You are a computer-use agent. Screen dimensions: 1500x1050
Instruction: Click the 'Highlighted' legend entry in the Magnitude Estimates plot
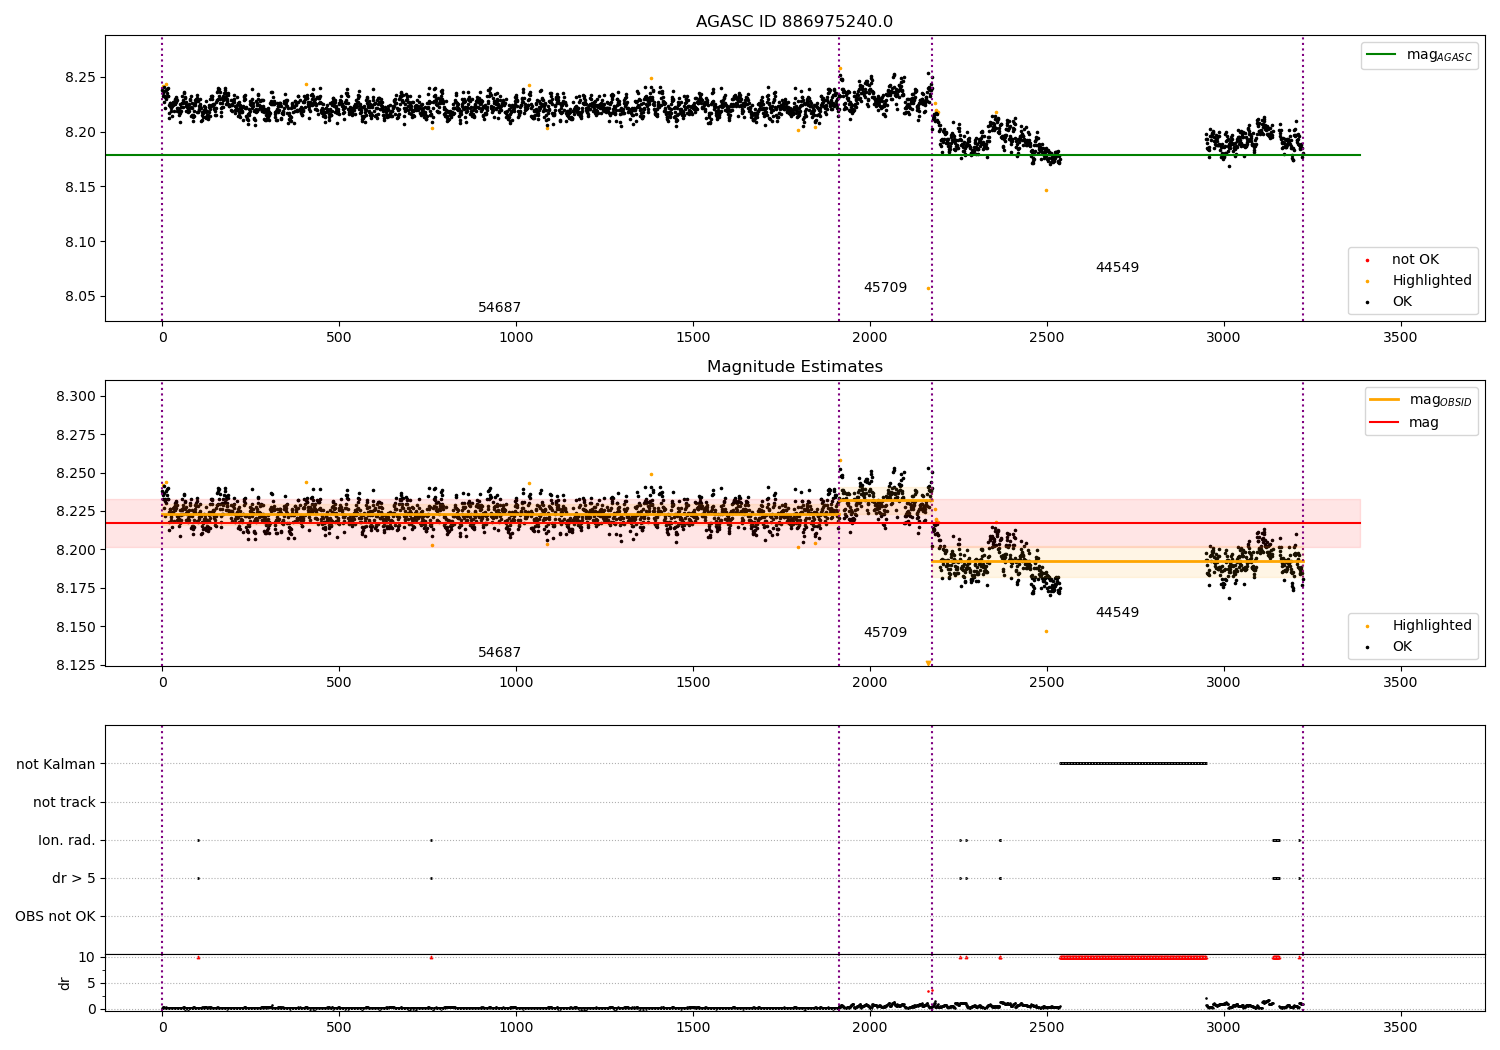point(1420,626)
